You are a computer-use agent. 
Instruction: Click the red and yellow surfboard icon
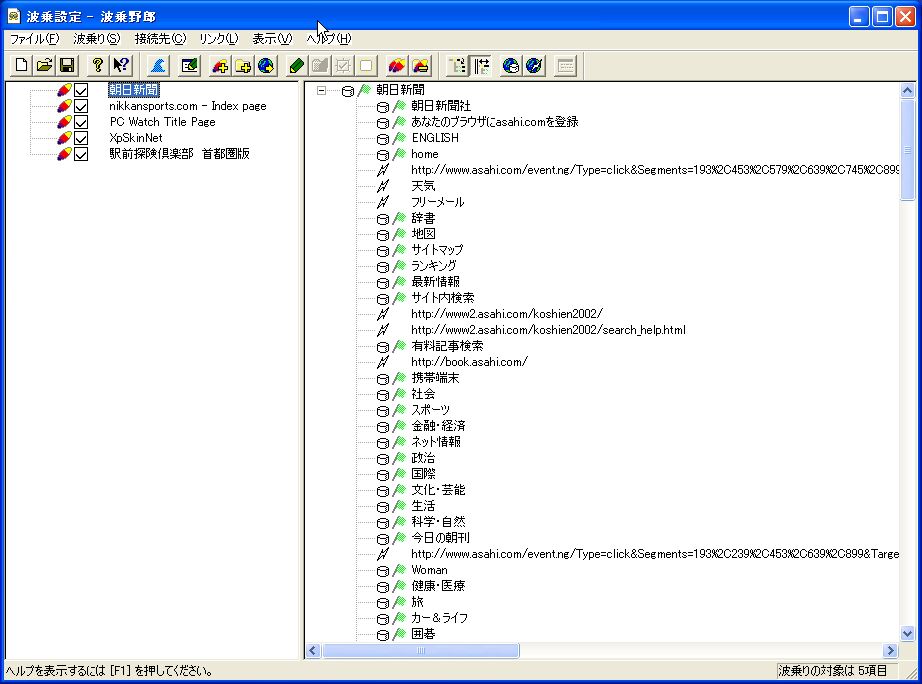396,65
